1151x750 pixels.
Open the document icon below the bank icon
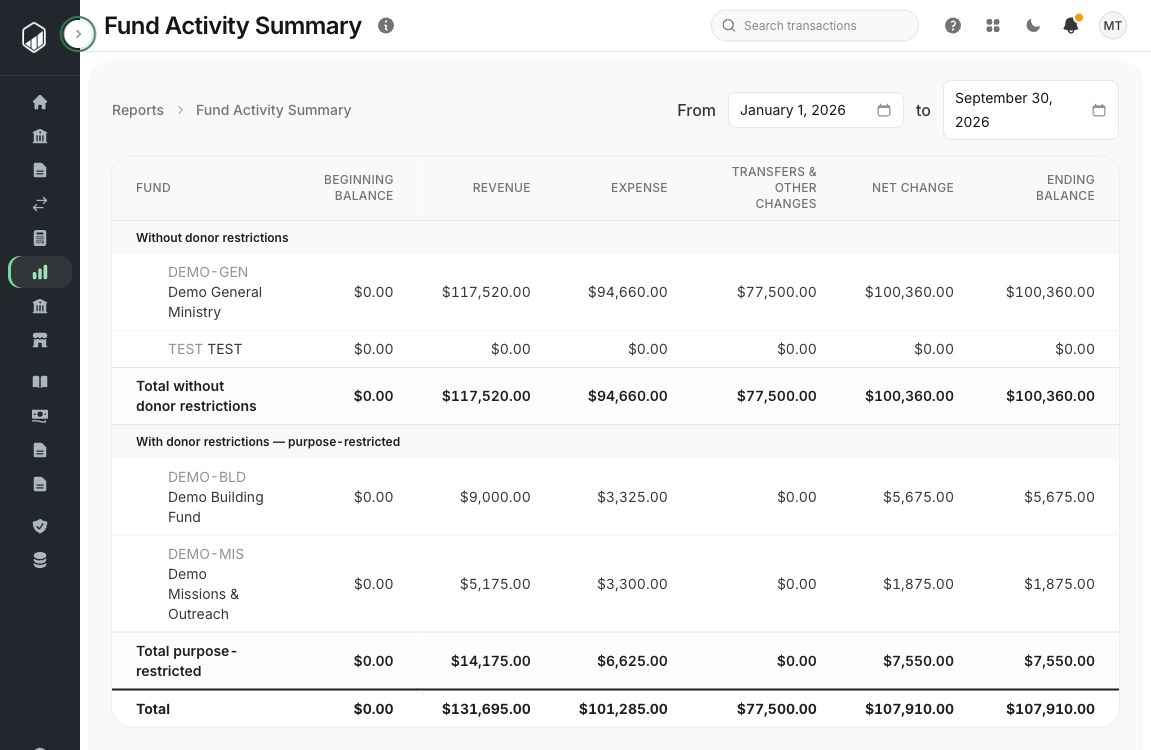[x=40, y=170]
